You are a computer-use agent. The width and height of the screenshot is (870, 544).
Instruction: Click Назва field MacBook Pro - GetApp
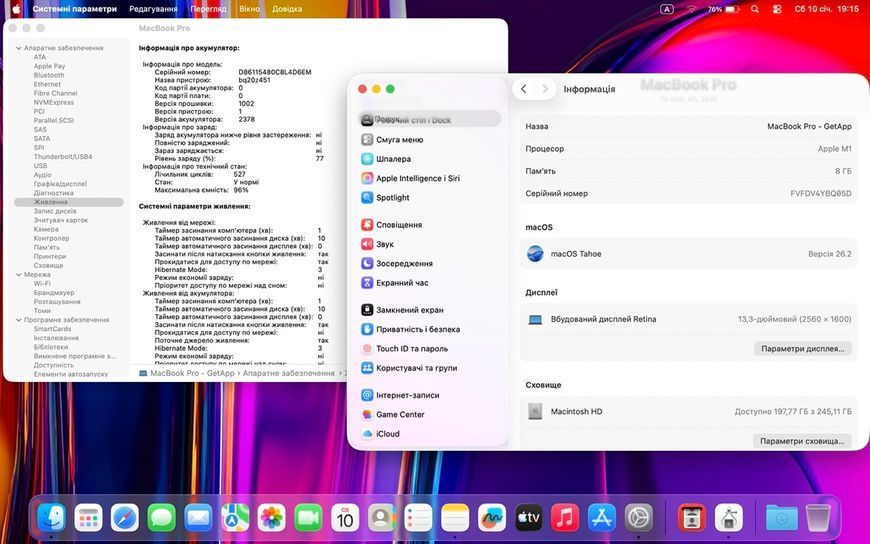689,127
